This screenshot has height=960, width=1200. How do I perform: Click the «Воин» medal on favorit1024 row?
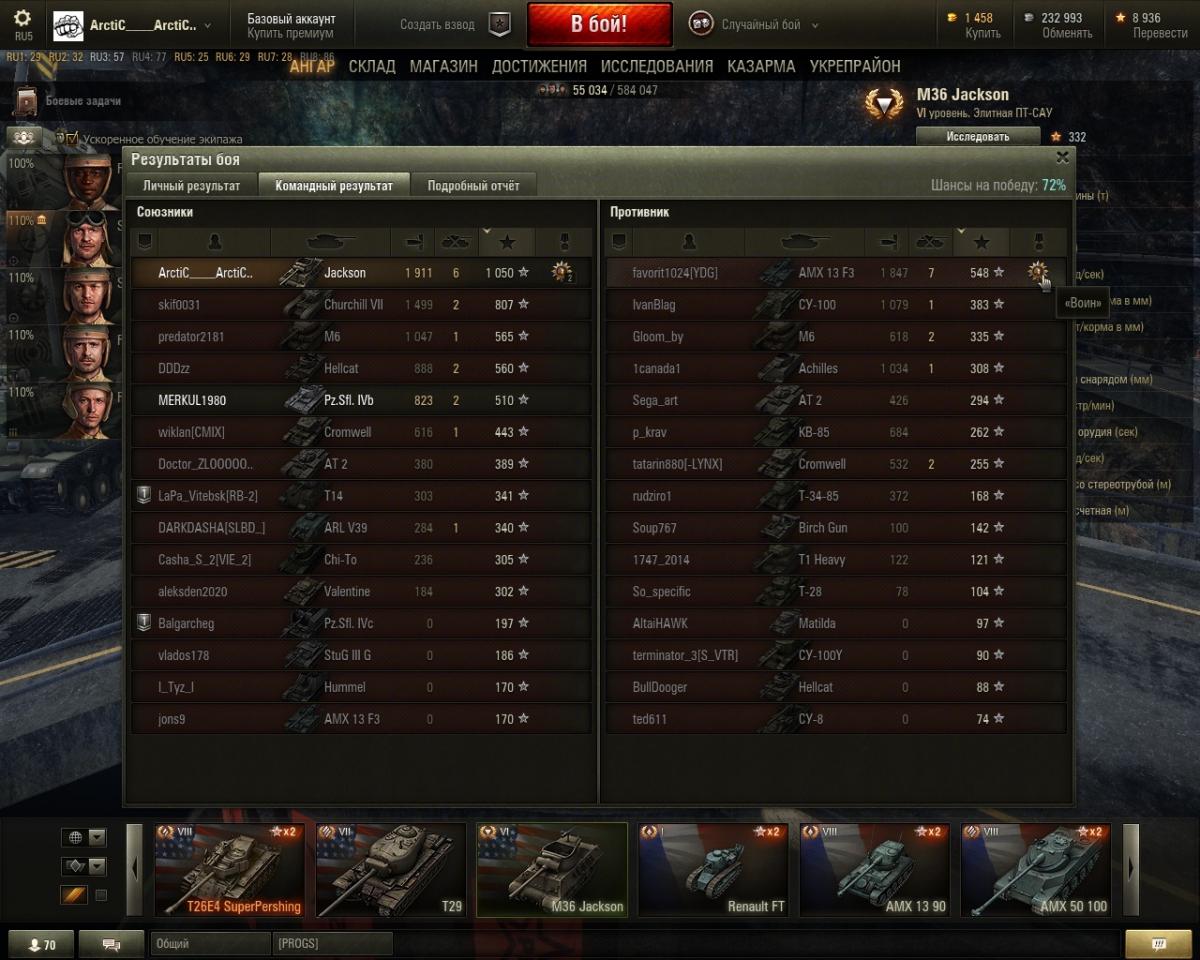(x=1037, y=272)
